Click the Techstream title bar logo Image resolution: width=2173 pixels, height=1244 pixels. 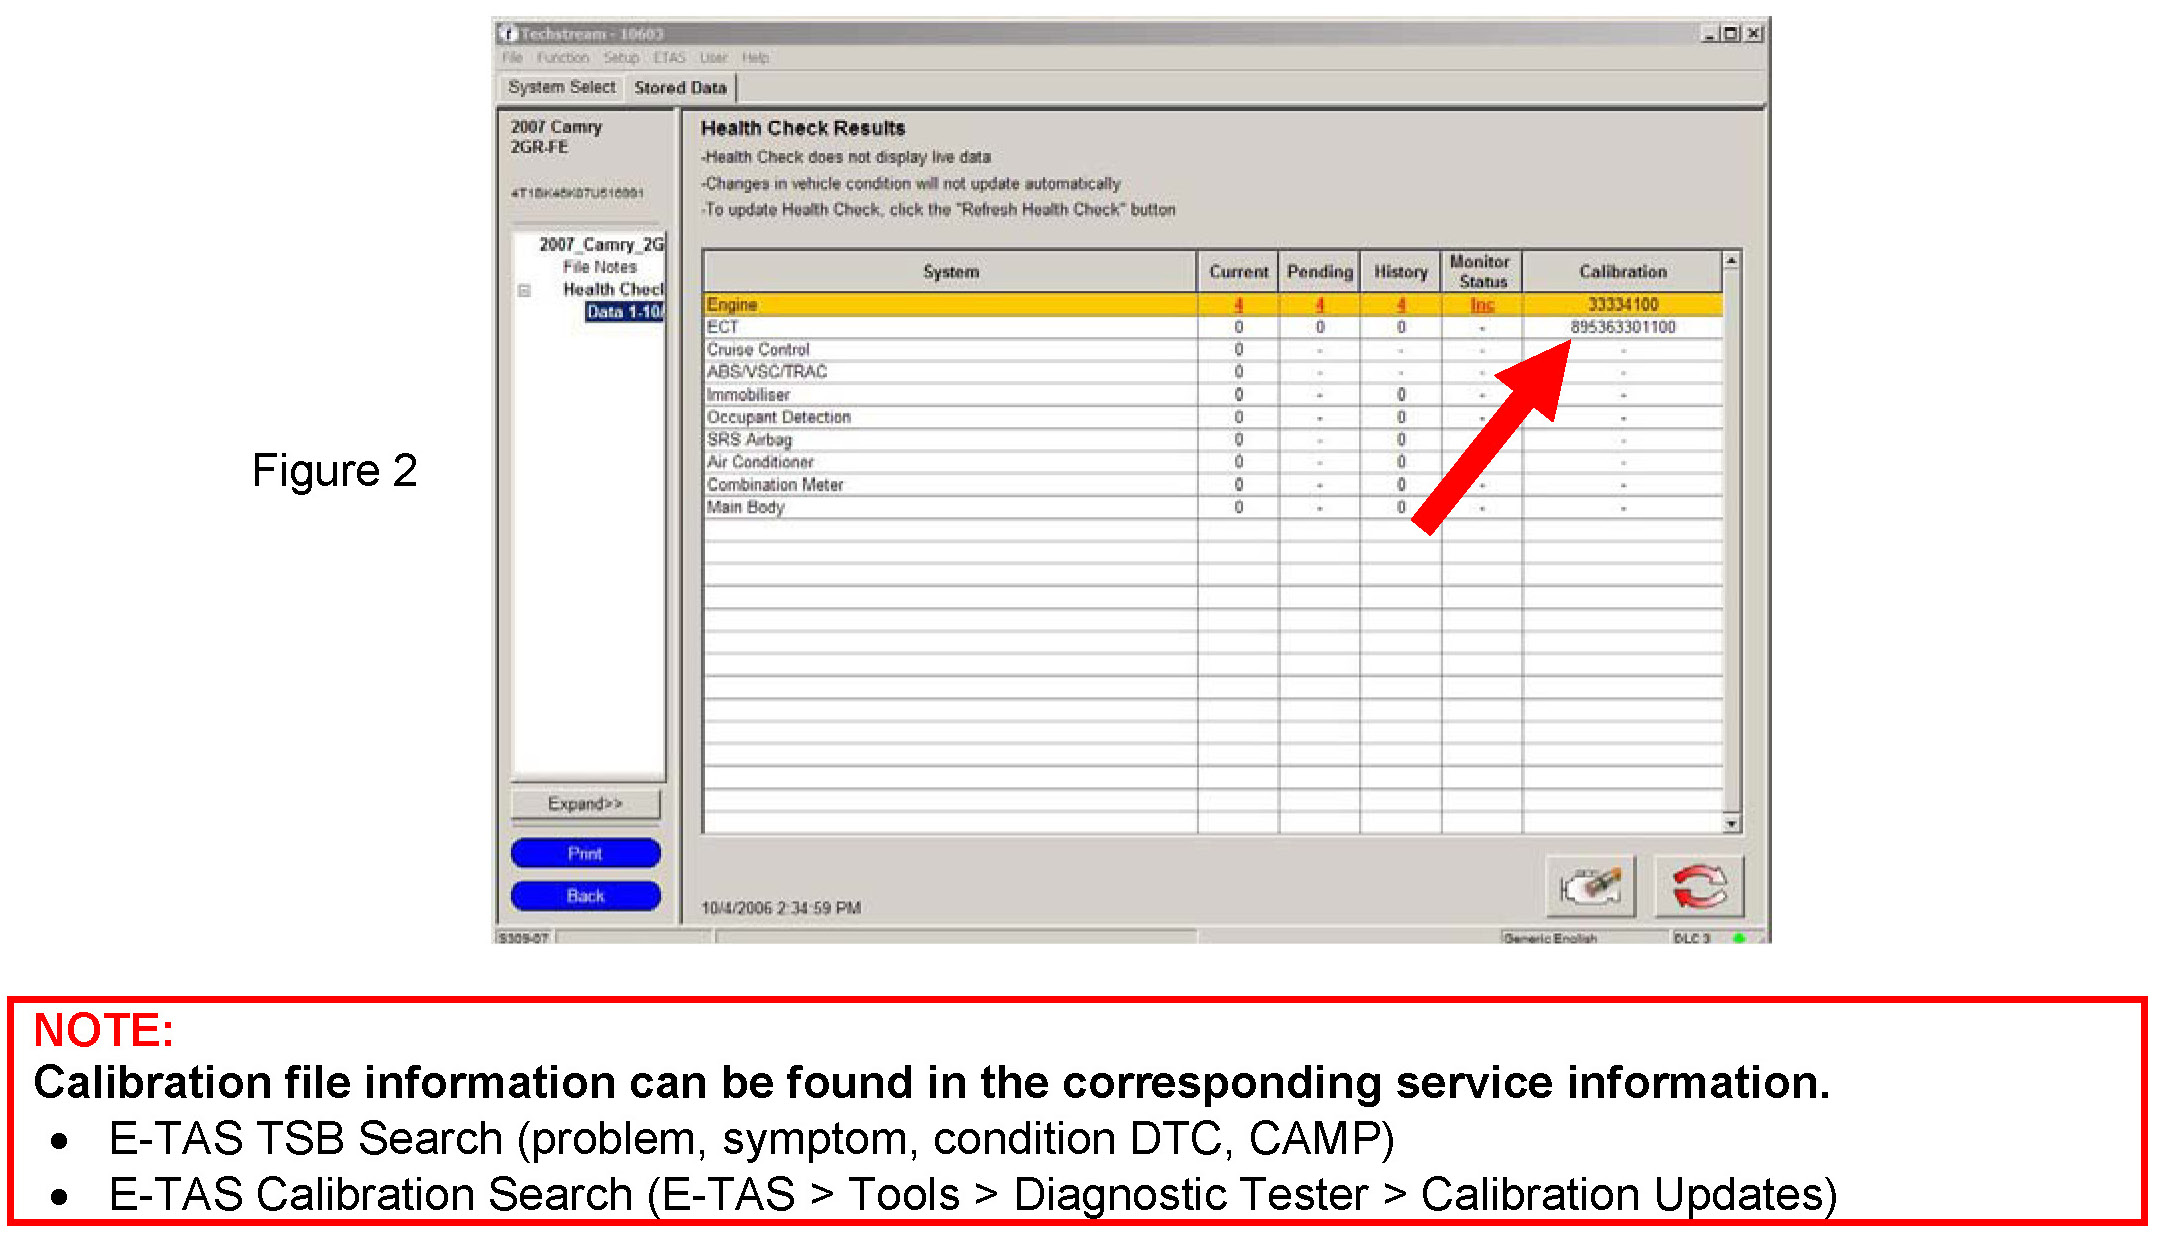tap(508, 34)
